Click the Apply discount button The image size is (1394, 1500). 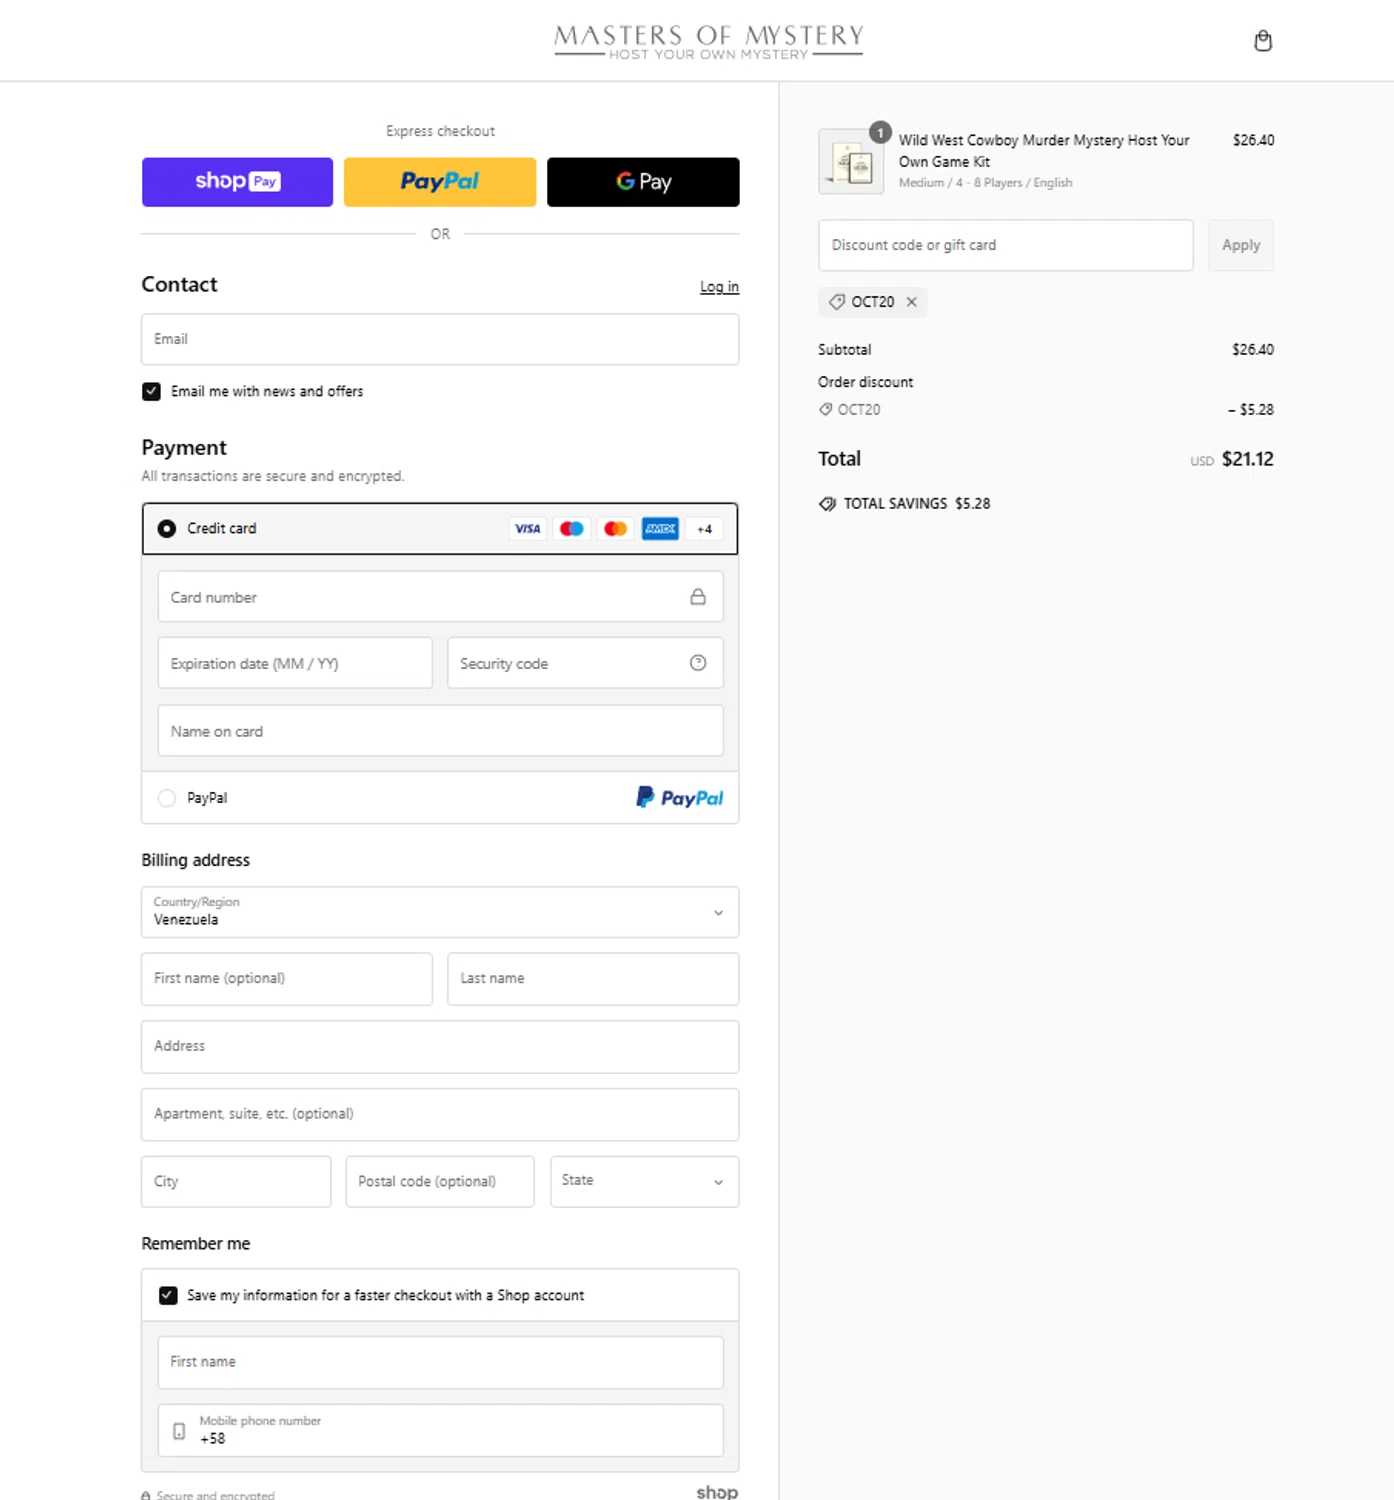[x=1241, y=245]
